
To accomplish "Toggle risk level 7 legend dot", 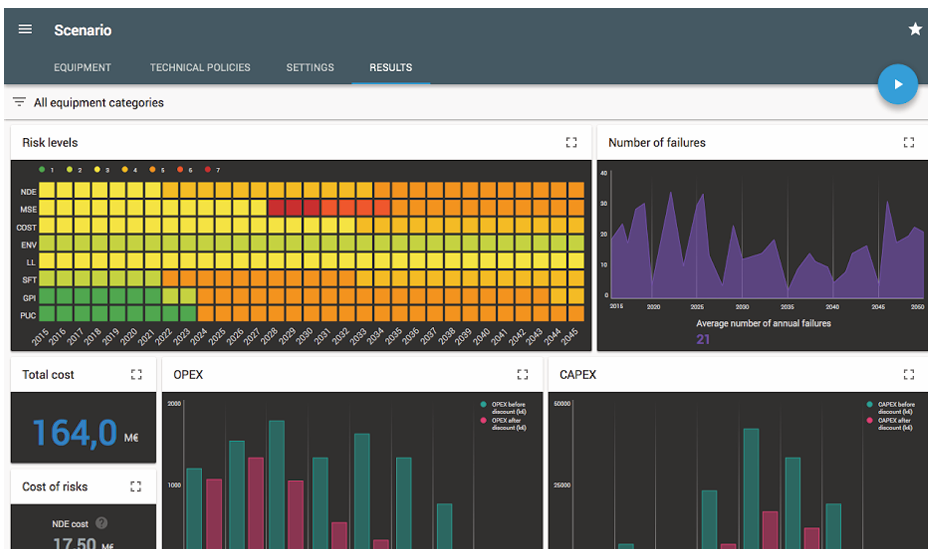I will (208, 170).
